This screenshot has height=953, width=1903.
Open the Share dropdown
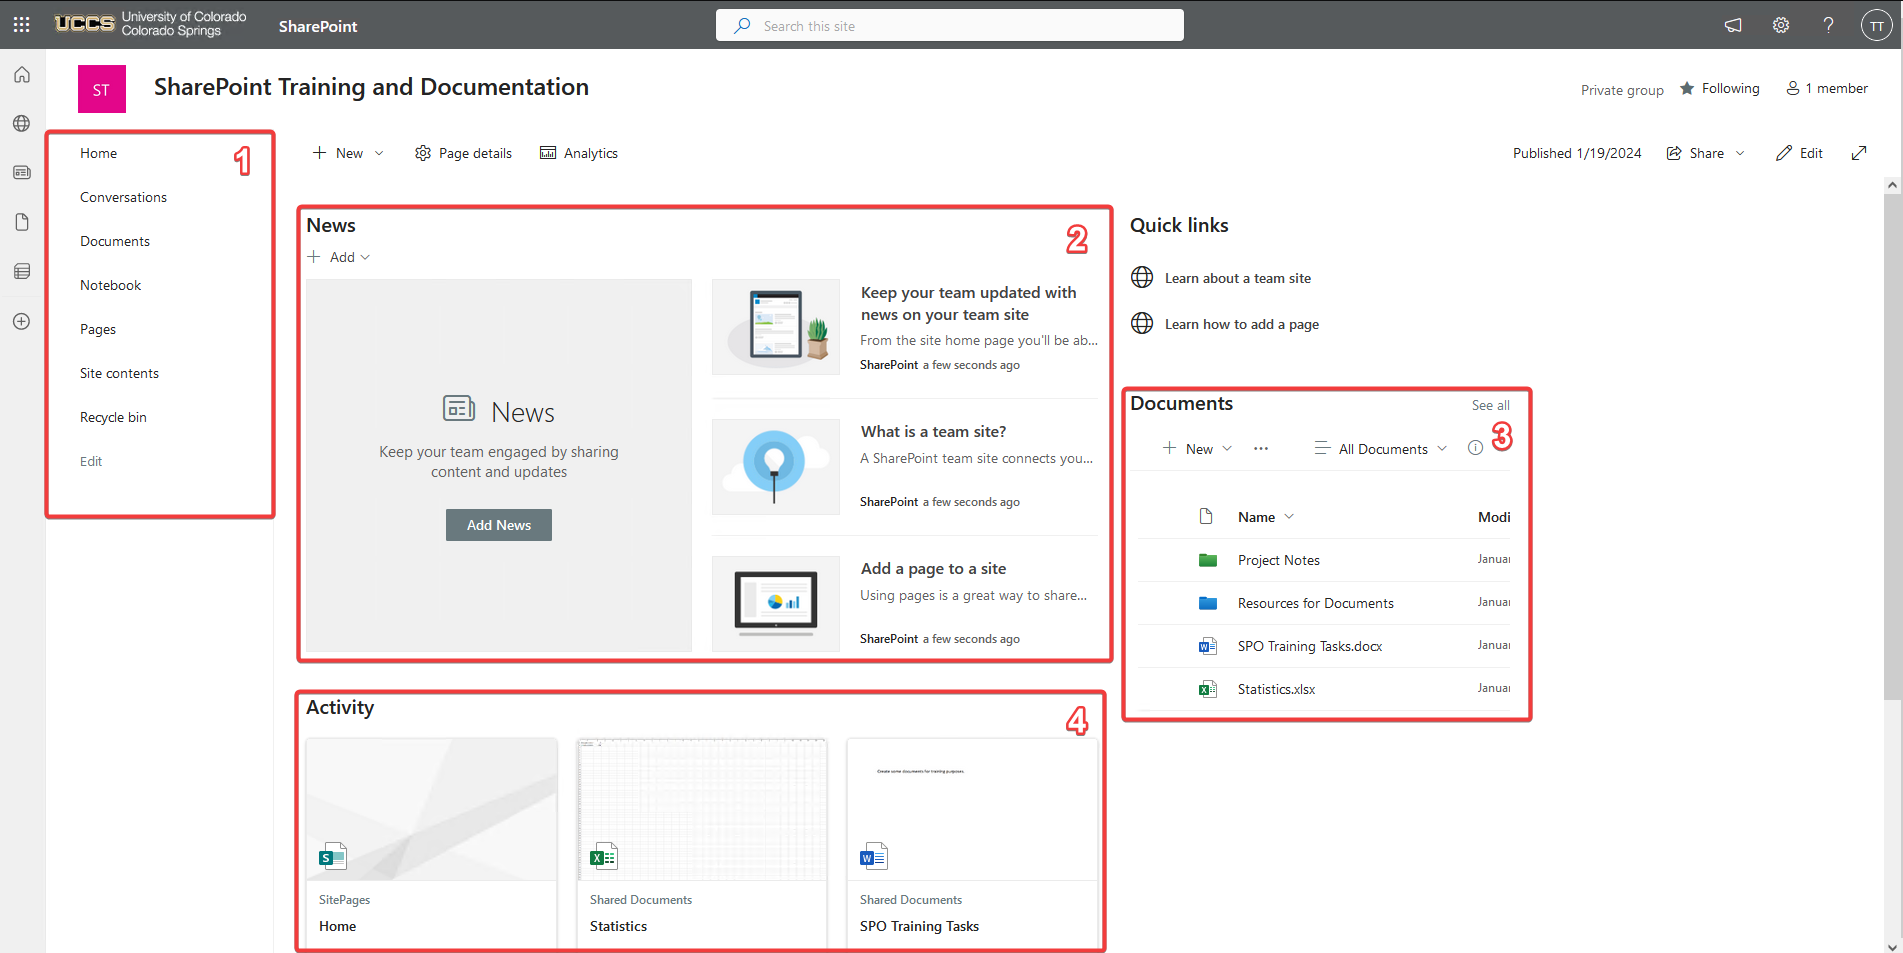(1705, 153)
